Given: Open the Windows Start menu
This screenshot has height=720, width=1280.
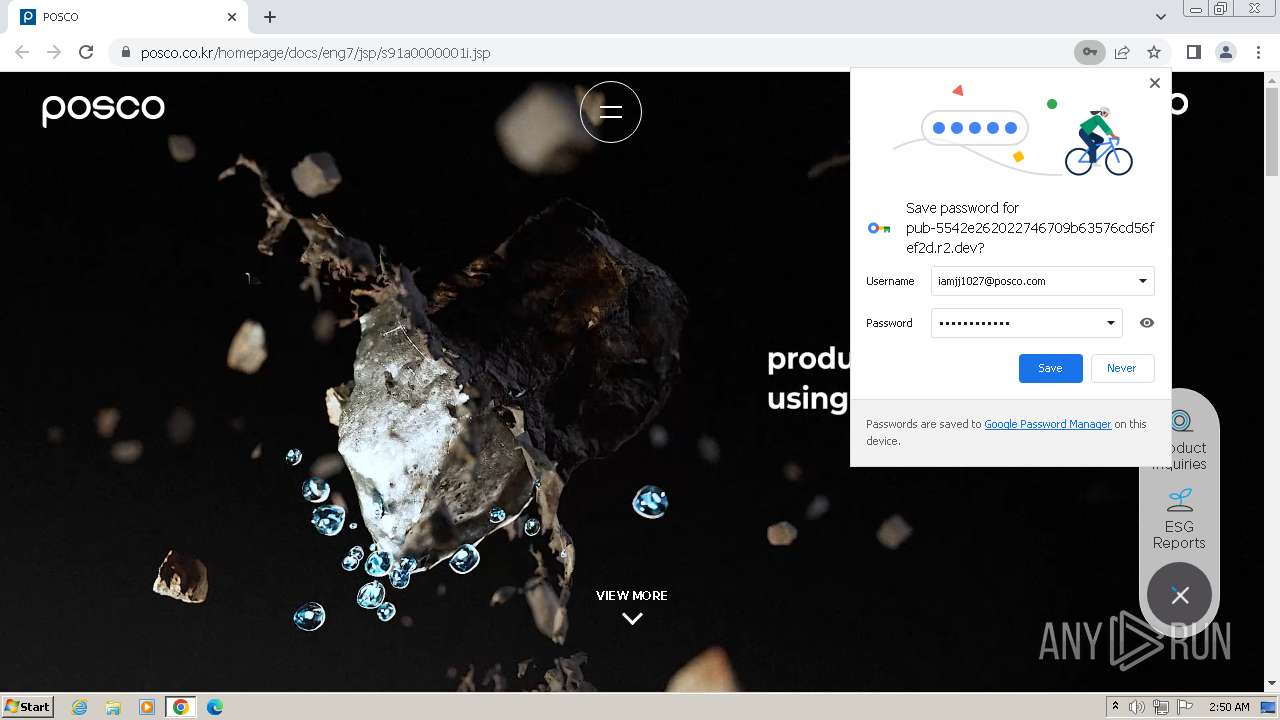Looking at the screenshot, I should tap(28, 707).
